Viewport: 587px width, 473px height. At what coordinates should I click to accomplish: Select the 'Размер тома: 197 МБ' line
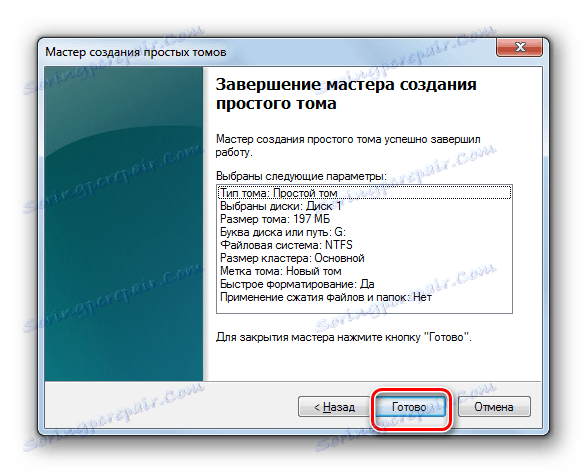click(364, 219)
